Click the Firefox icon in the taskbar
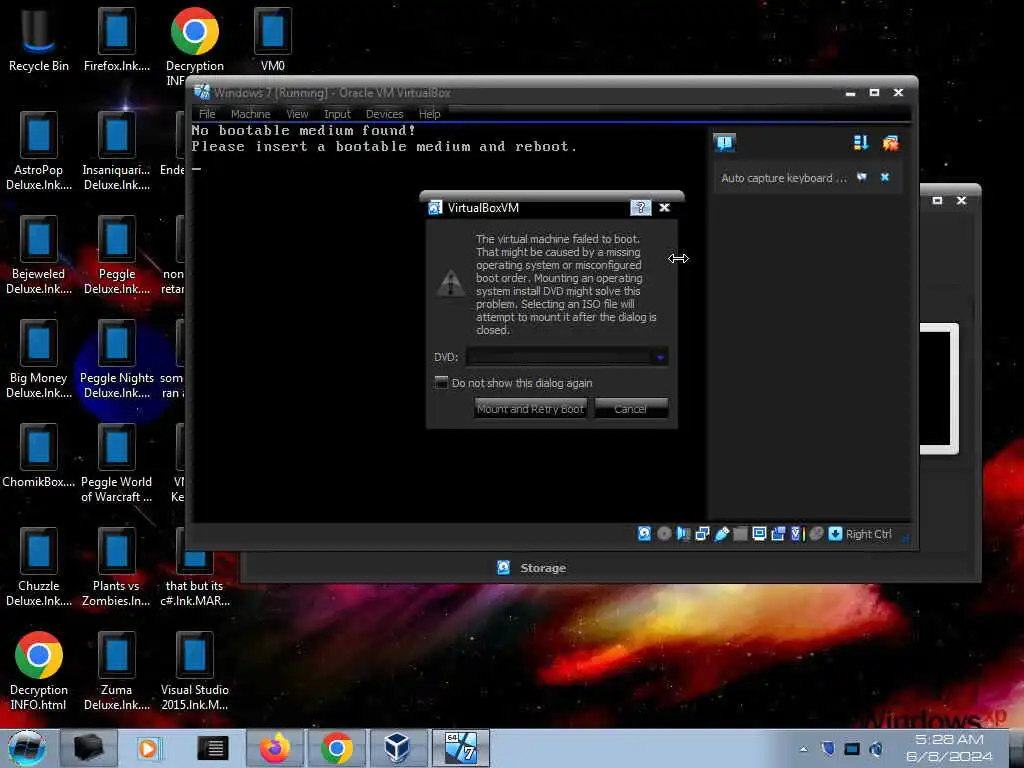1024x768 pixels. 275,748
